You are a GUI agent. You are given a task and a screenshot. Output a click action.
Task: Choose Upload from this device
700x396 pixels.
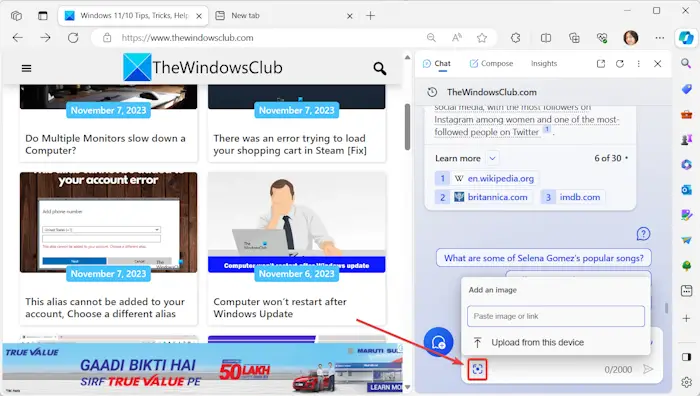coord(556,342)
